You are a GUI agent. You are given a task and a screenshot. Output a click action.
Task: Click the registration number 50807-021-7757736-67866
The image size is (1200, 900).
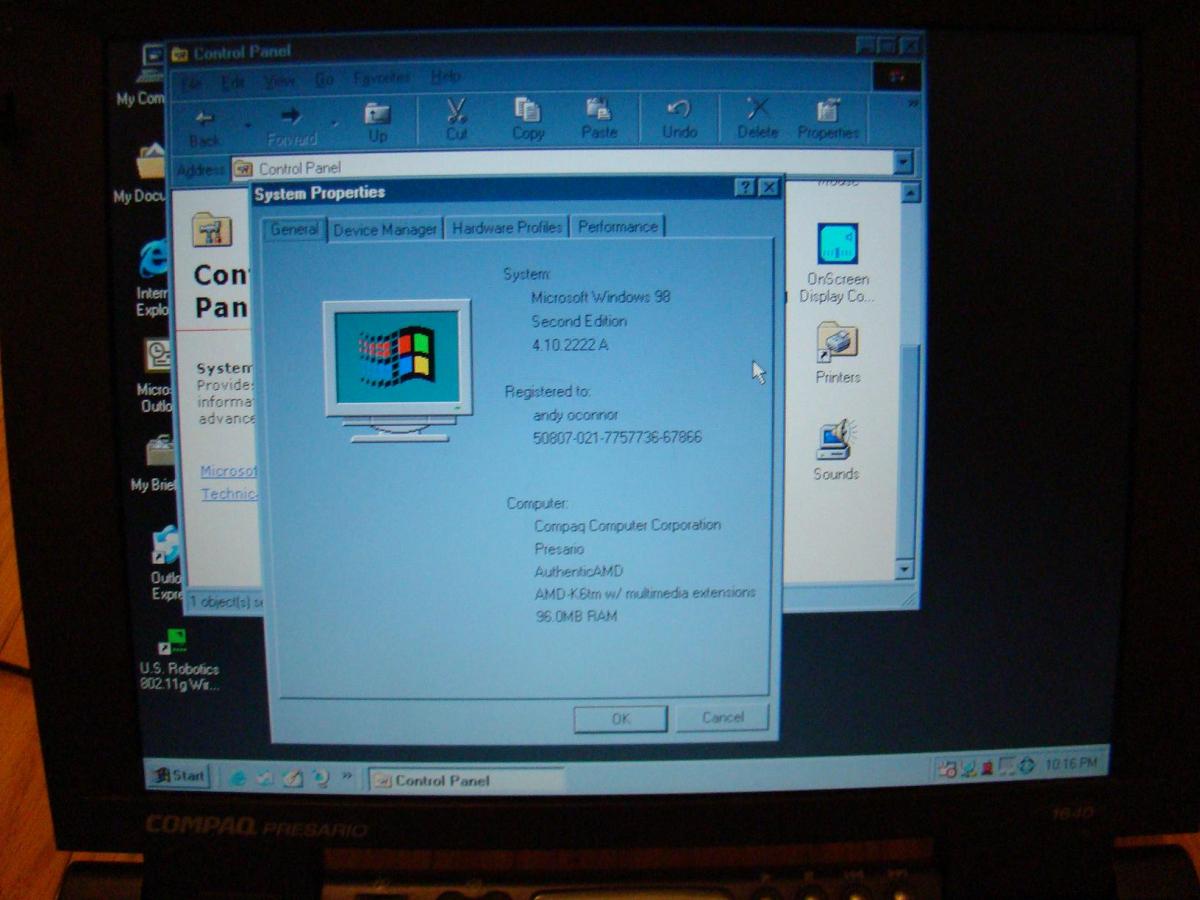coord(617,437)
